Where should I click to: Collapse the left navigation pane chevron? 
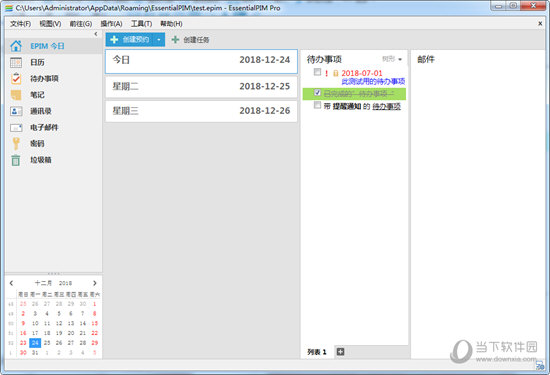[x=96, y=34]
